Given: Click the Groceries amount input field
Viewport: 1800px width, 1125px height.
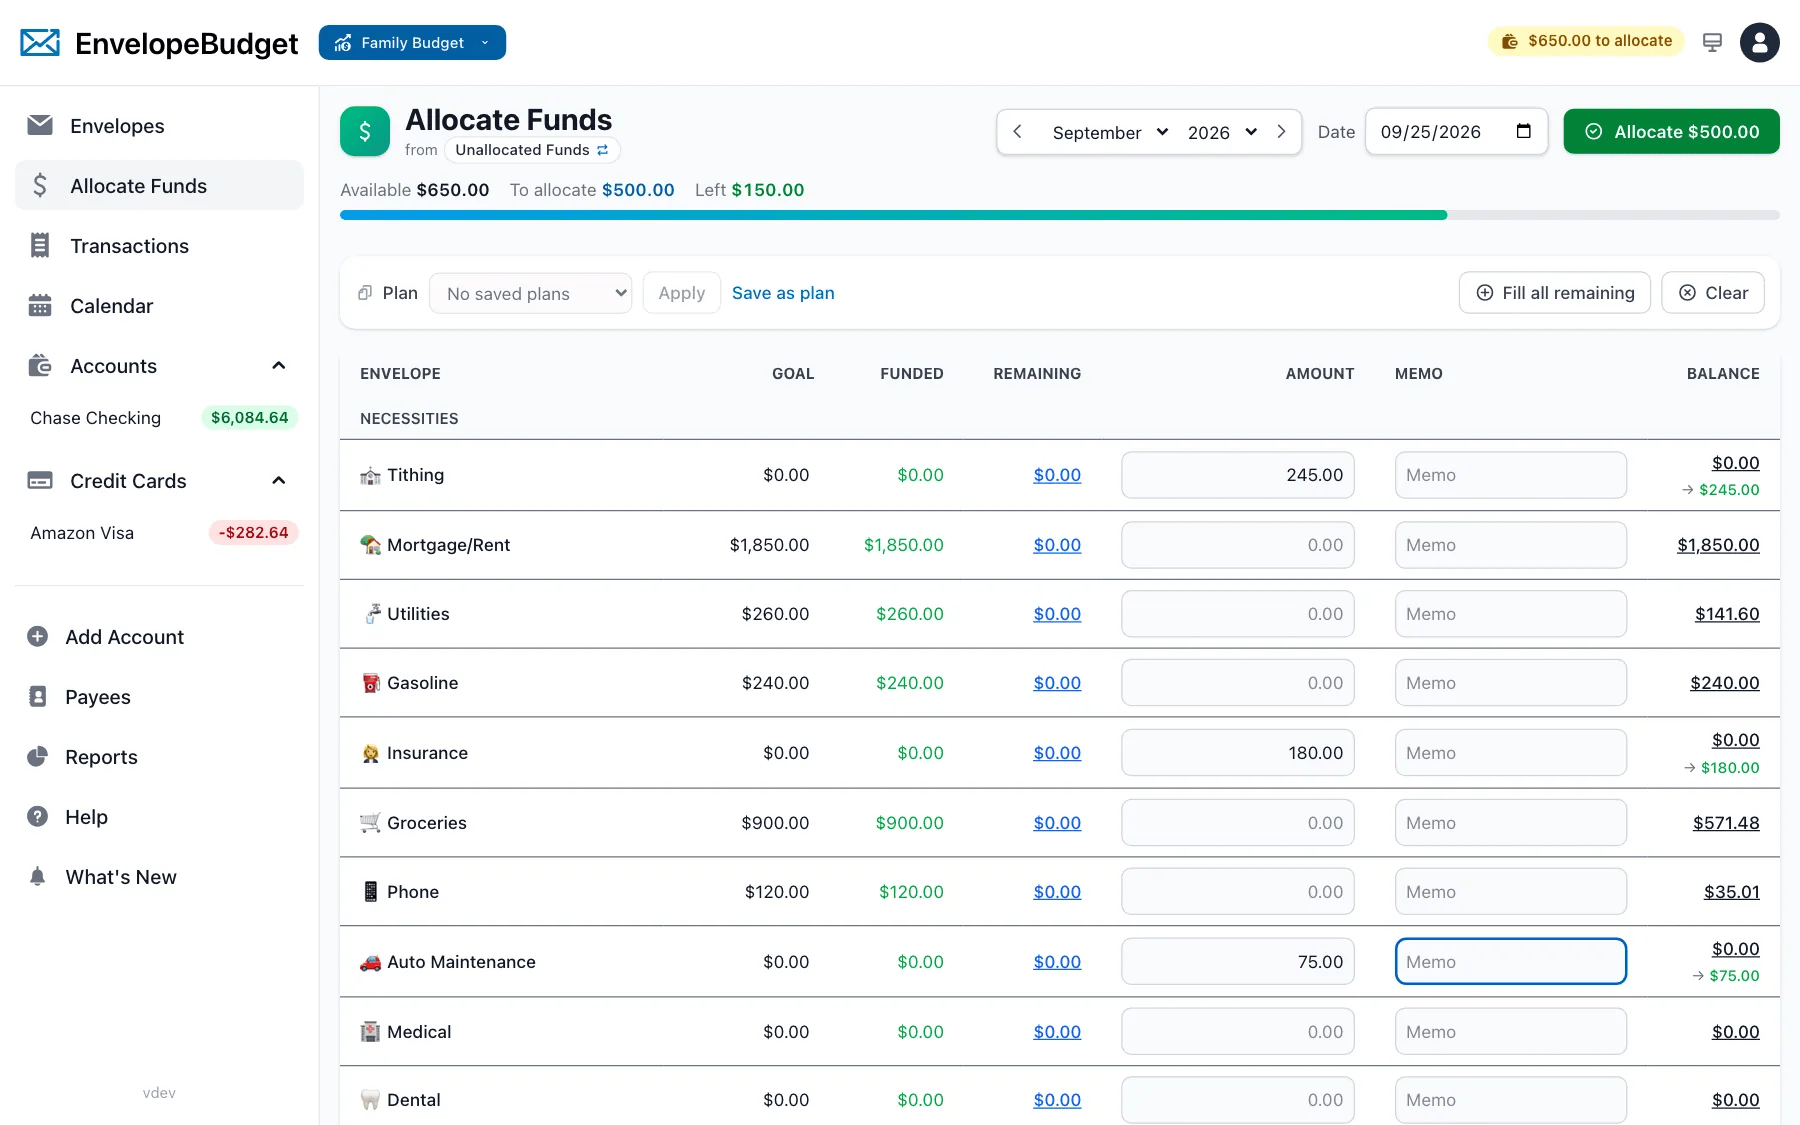Looking at the screenshot, I should pos(1237,823).
